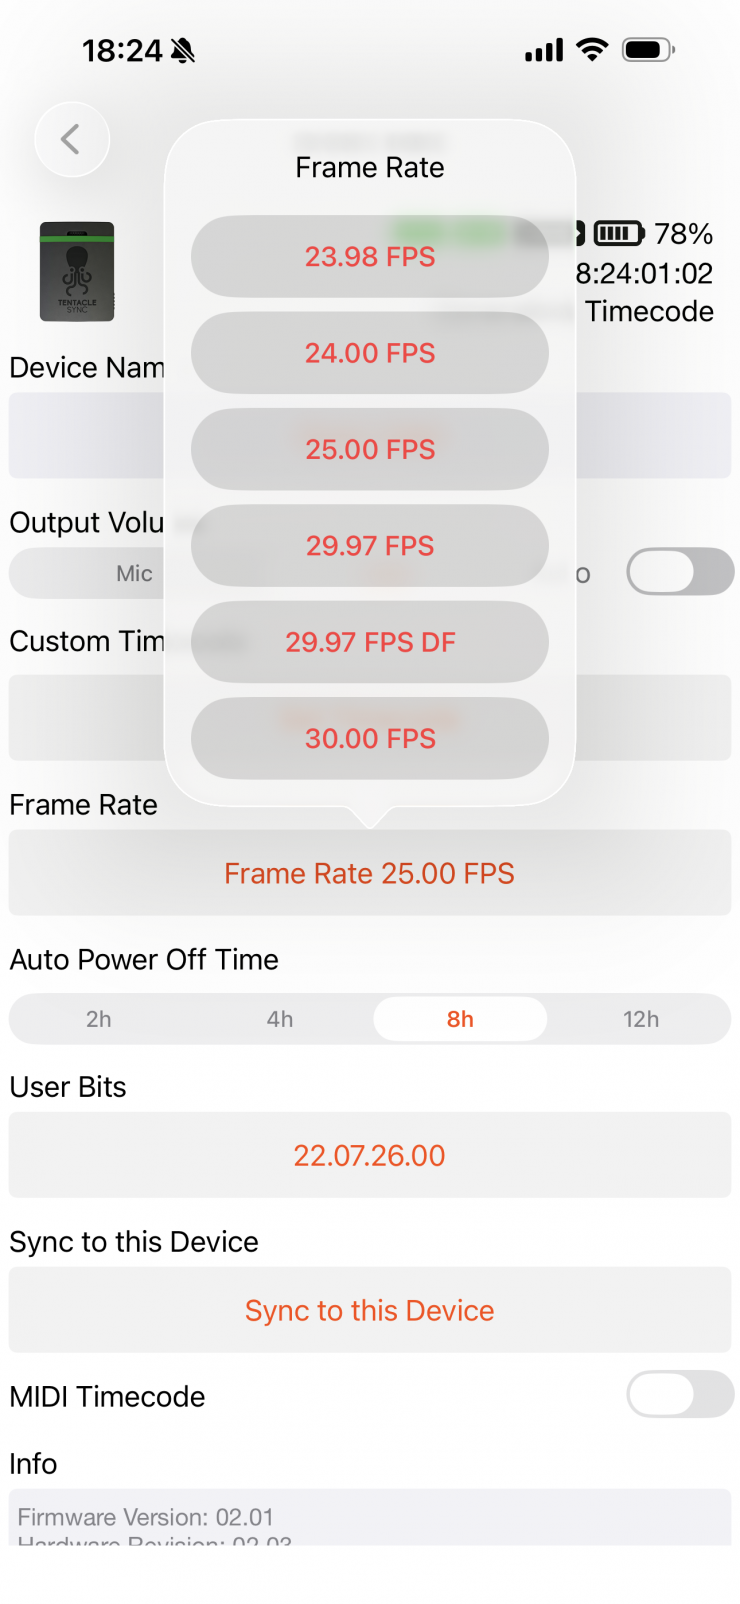Select 30.00 FPS in popup
The image size is (740, 1604).
pos(370,738)
